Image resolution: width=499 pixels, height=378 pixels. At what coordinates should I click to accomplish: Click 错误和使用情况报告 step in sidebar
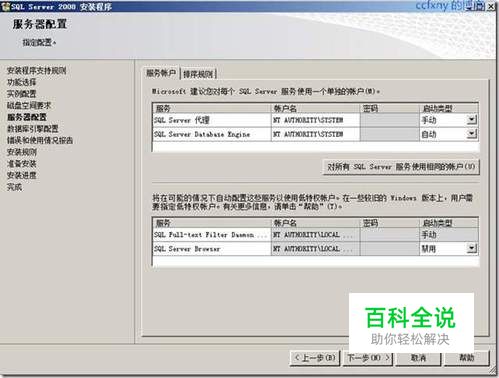click(x=40, y=140)
